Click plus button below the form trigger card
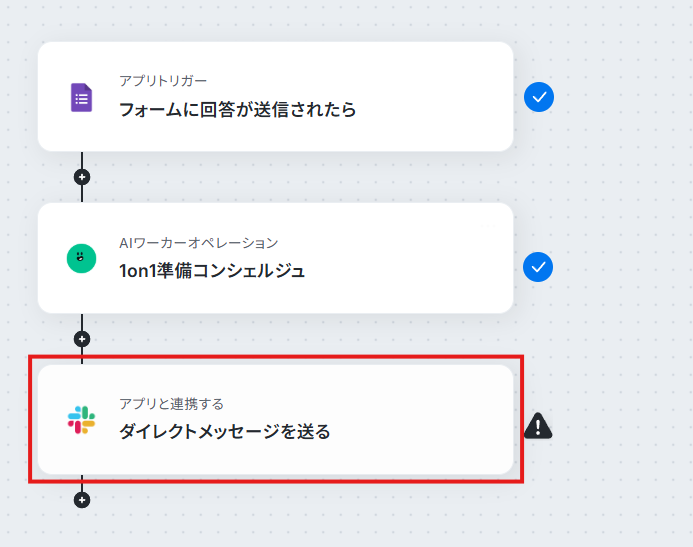This screenshot has height=547, width=693. 82,177
